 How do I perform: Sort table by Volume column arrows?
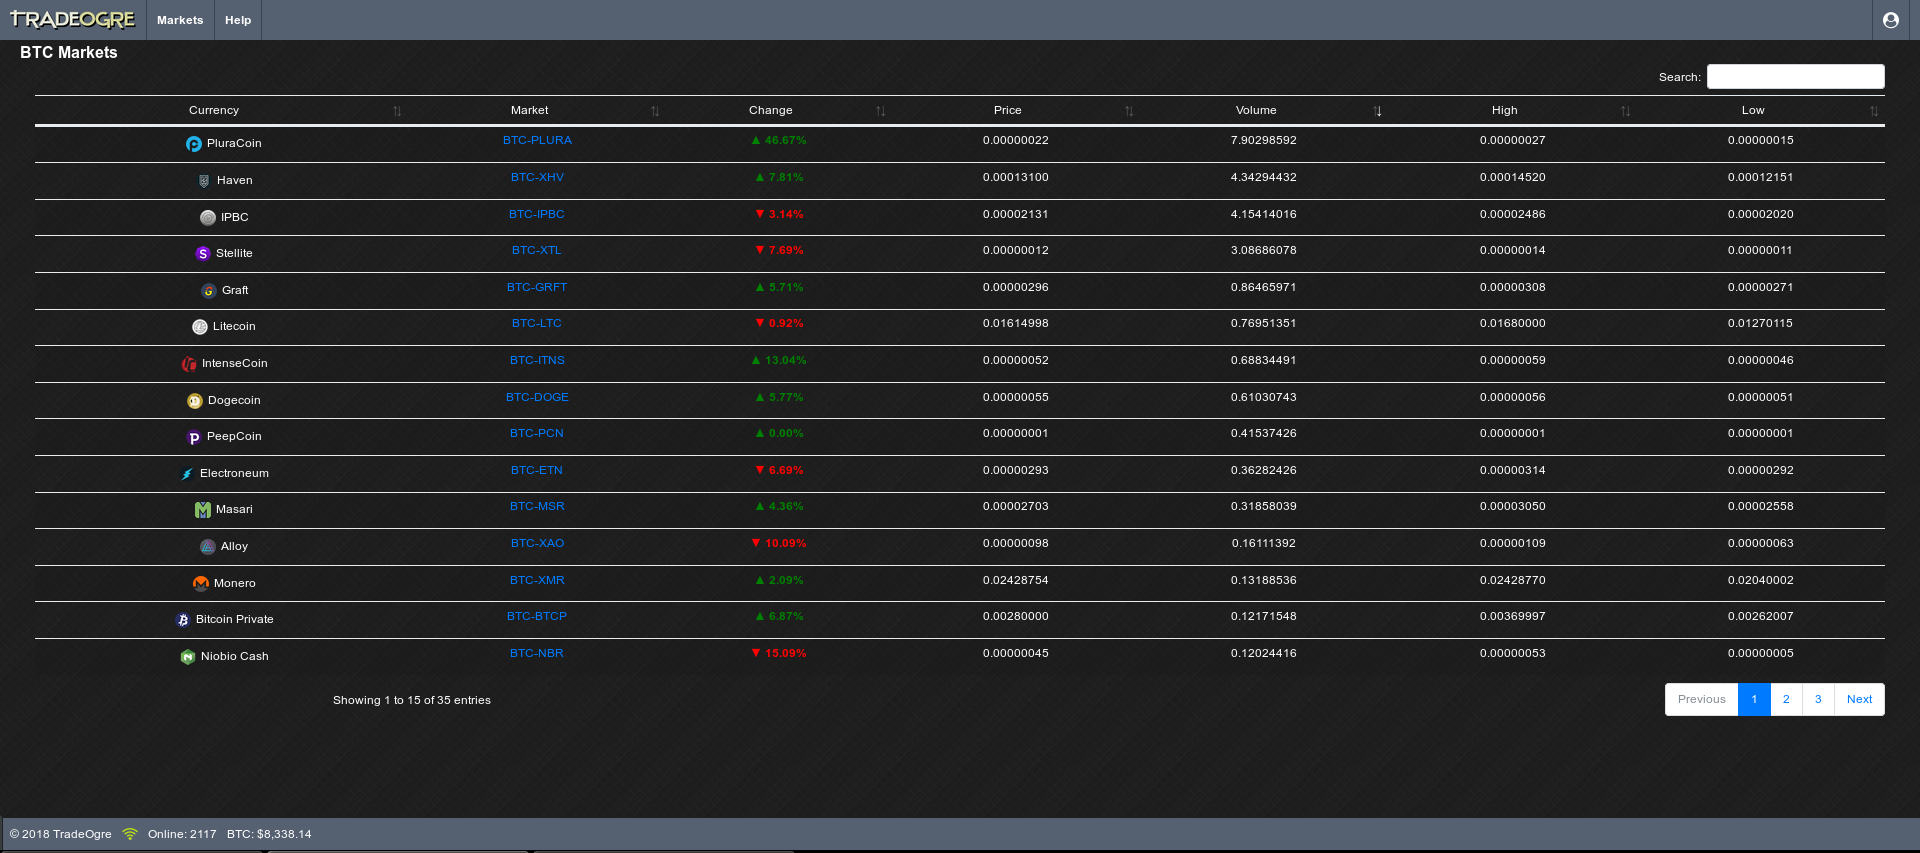[x=1378, y=111]
